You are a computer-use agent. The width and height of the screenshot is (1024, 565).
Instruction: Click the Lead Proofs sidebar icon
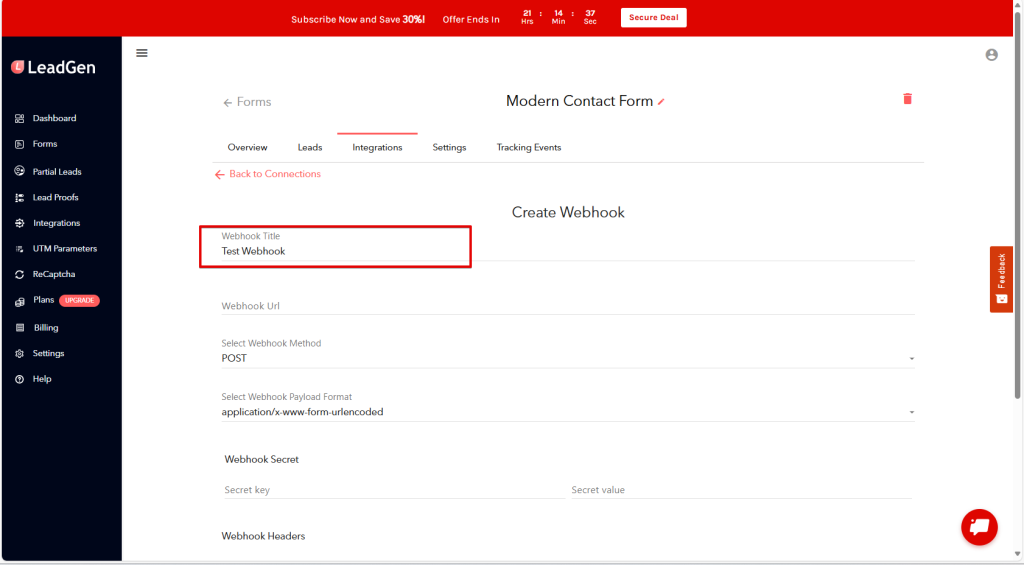click(19, 198)
